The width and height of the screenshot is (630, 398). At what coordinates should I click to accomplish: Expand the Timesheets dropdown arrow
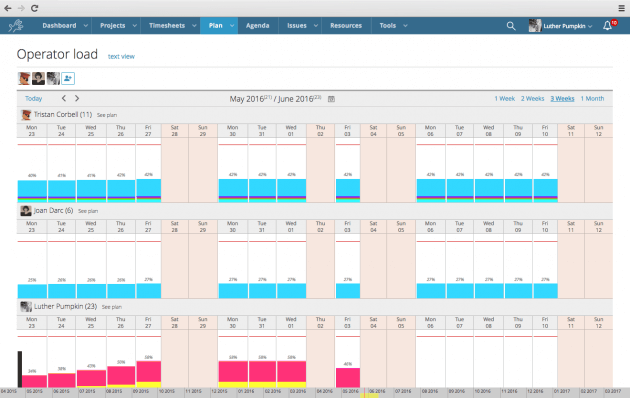pos(194,26)
